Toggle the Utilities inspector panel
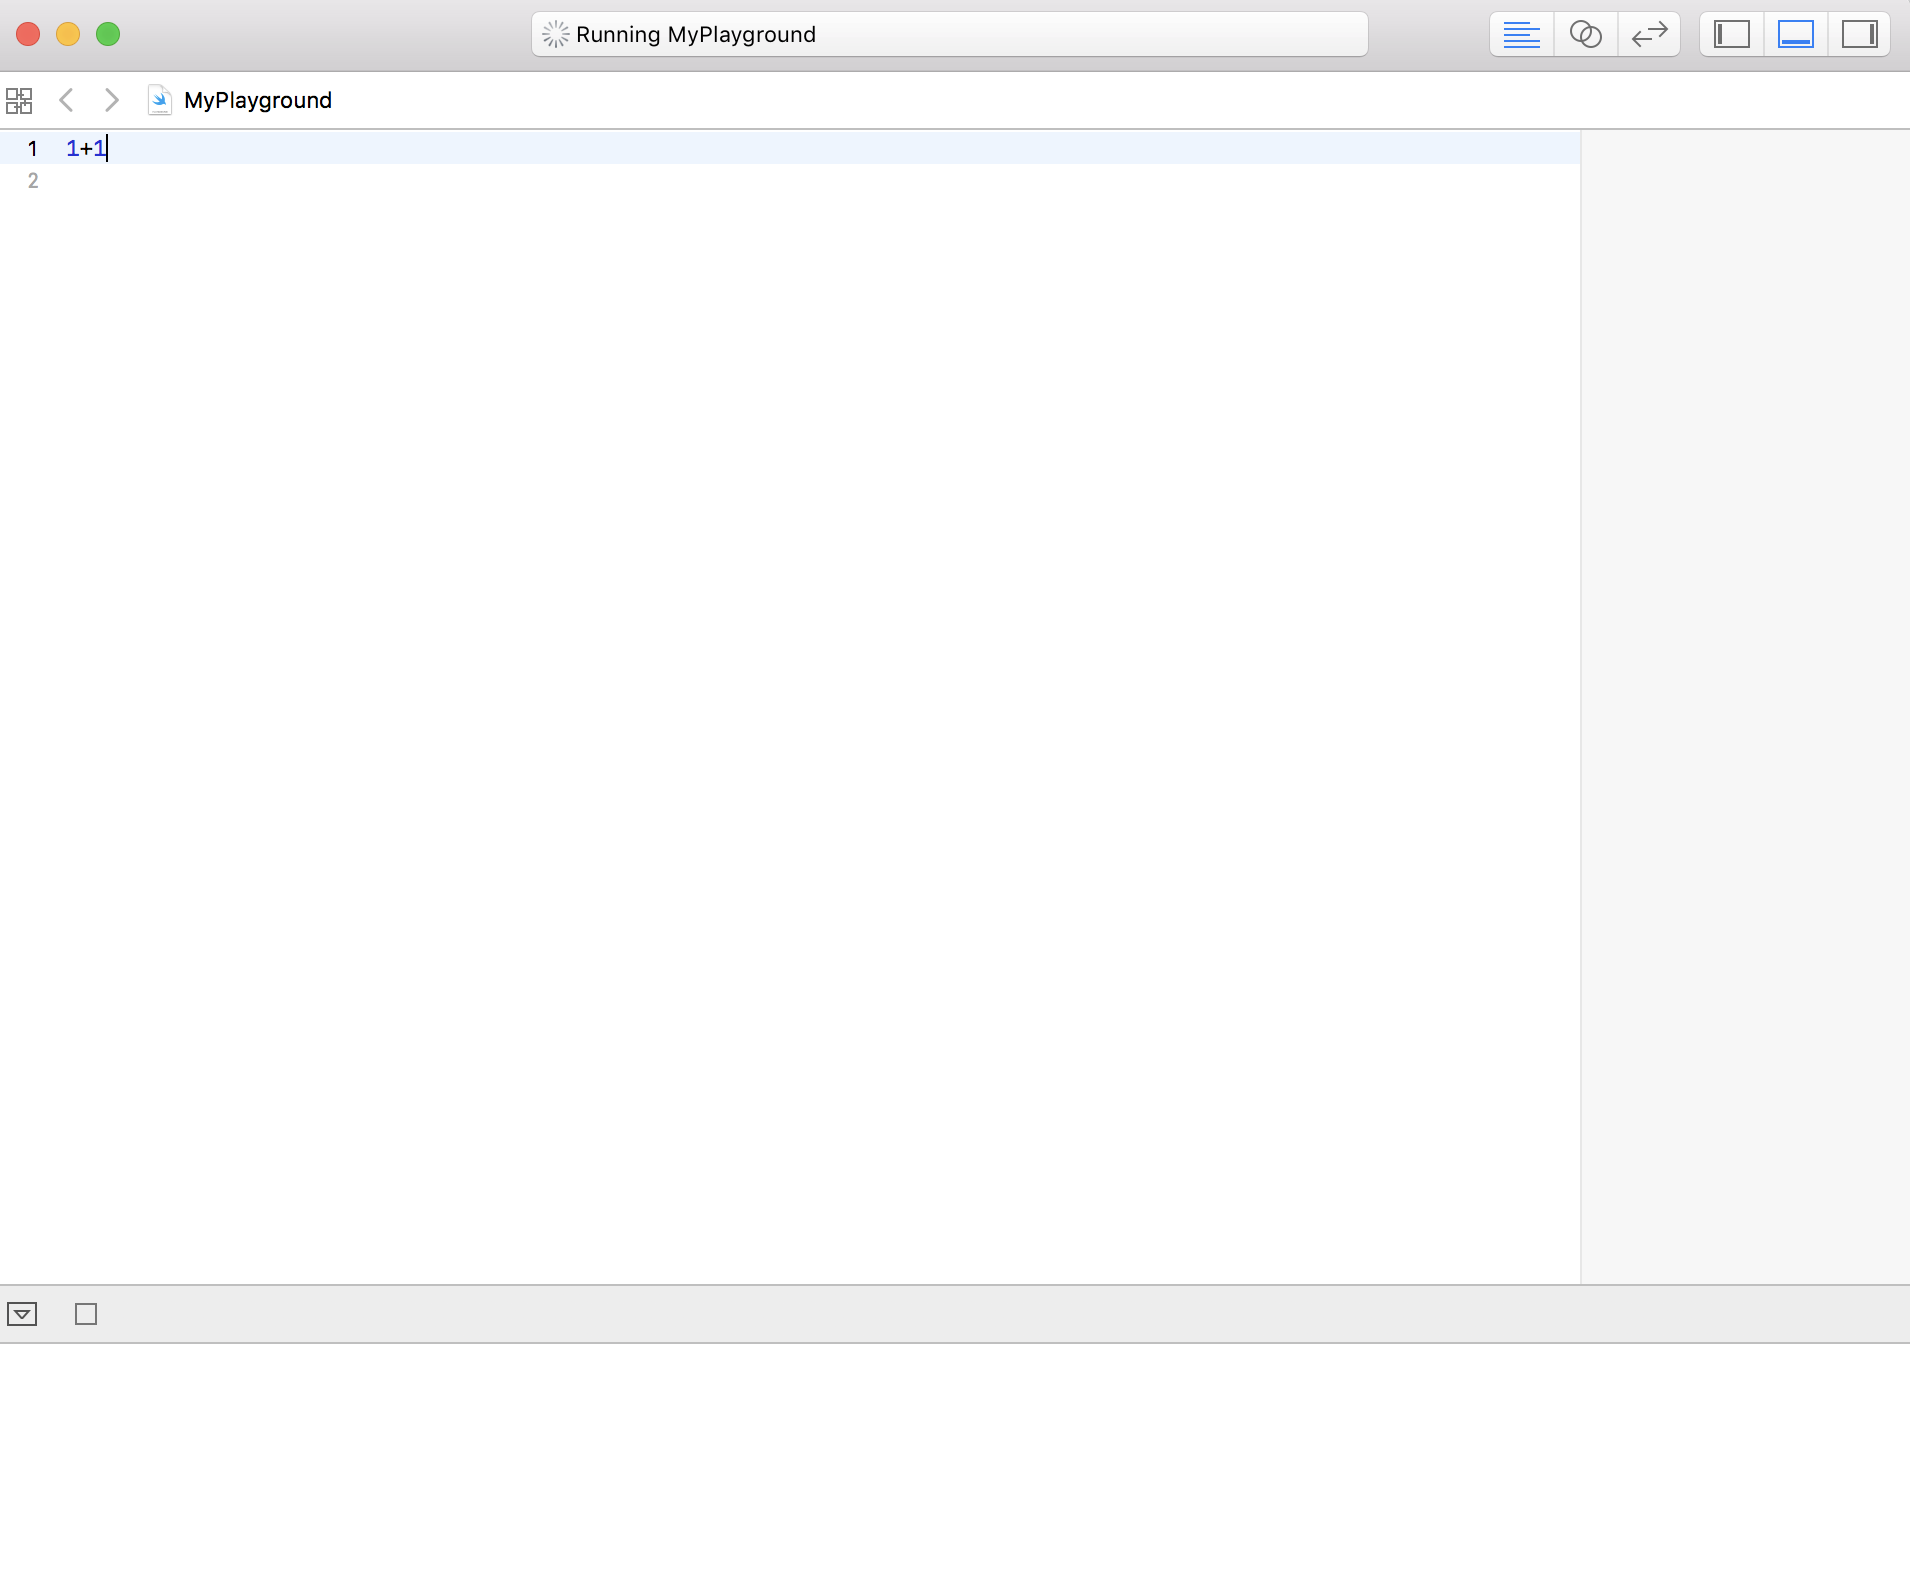Image resolution: width=1910 pixels, height=1572 pixels. [x=1860, y=35]
